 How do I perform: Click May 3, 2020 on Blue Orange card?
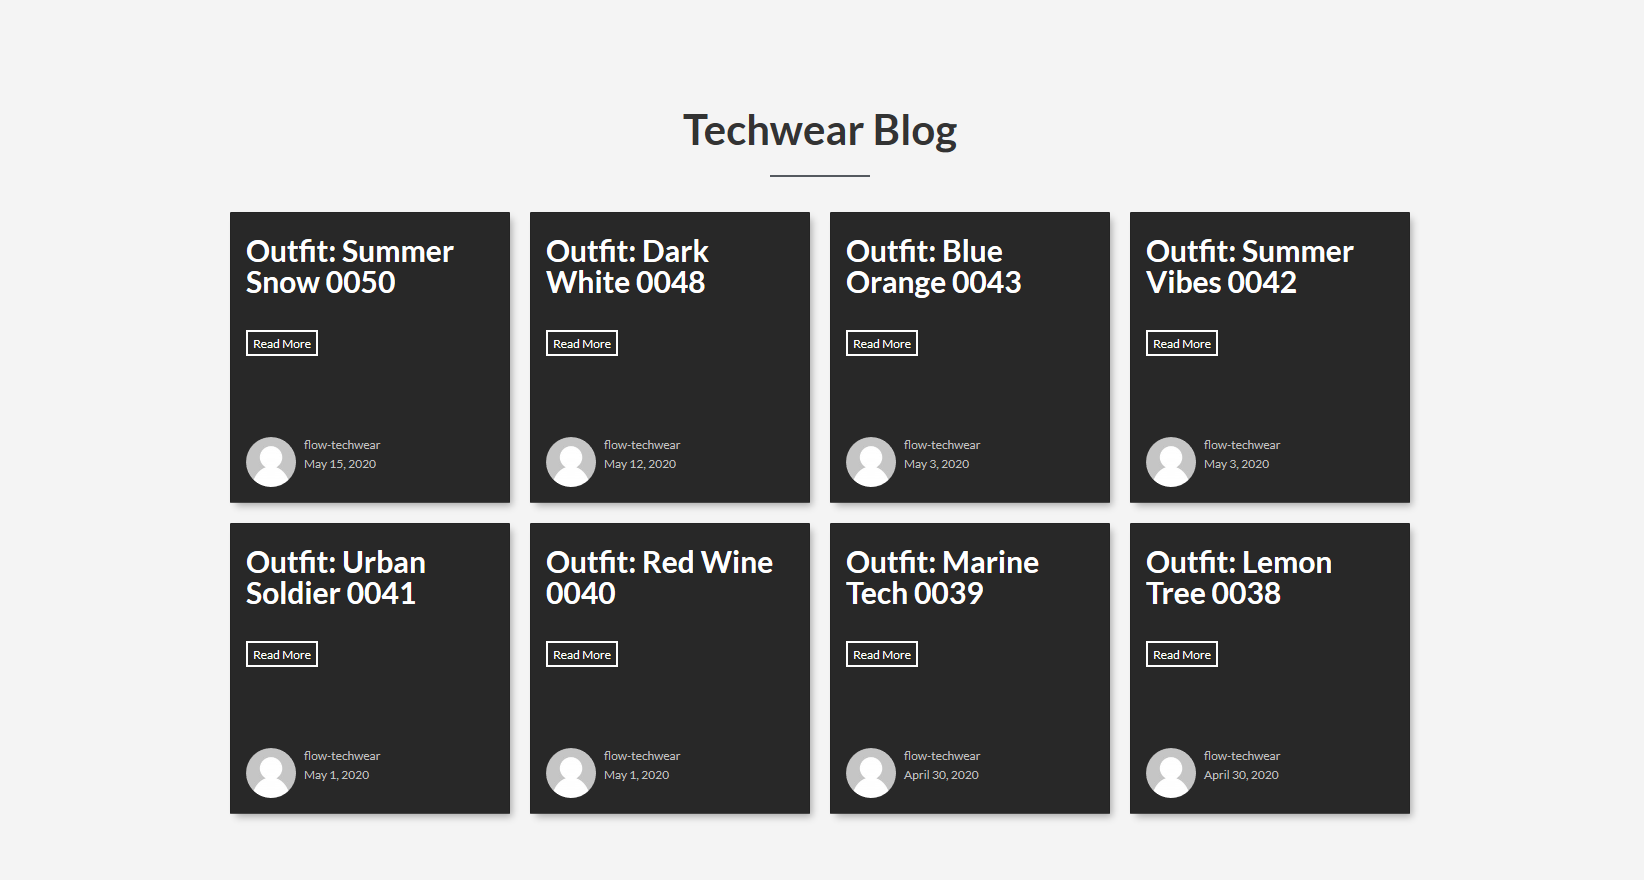coord(937,464)
